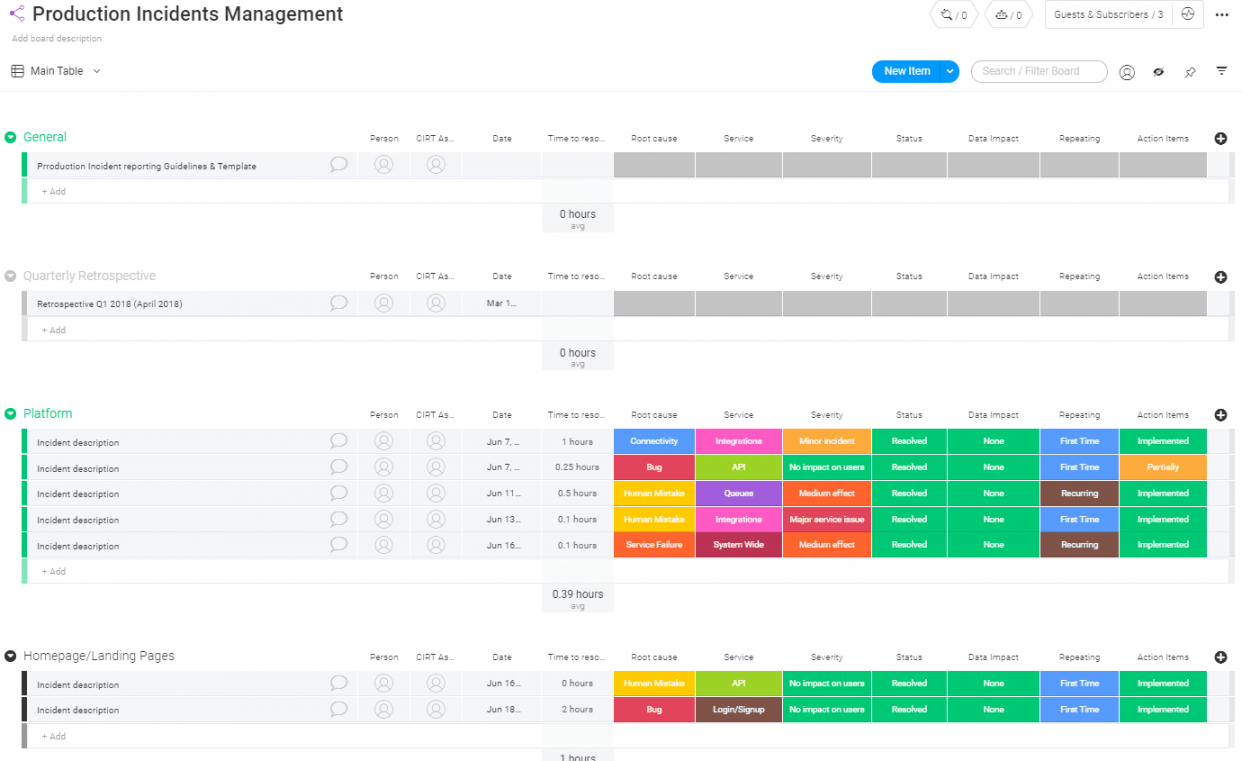The image size is (1242, 761).
Task: Click the pin columns icon
Action: 1190,72
